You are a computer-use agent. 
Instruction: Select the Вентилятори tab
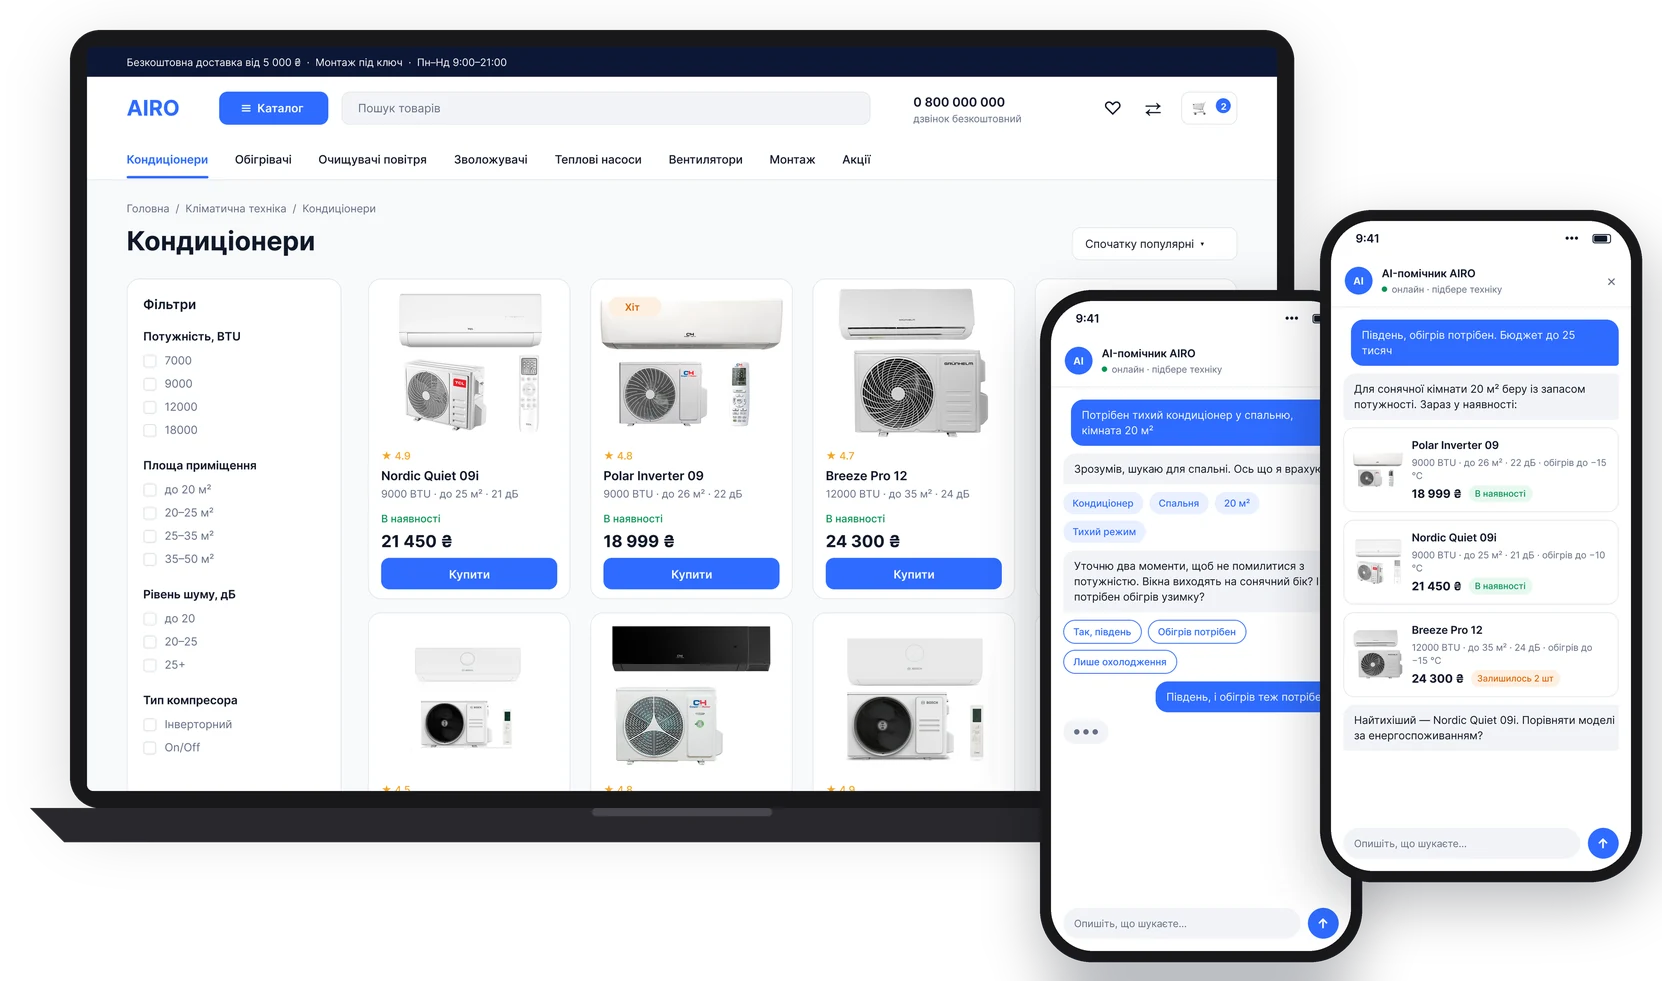click(705, 160)
